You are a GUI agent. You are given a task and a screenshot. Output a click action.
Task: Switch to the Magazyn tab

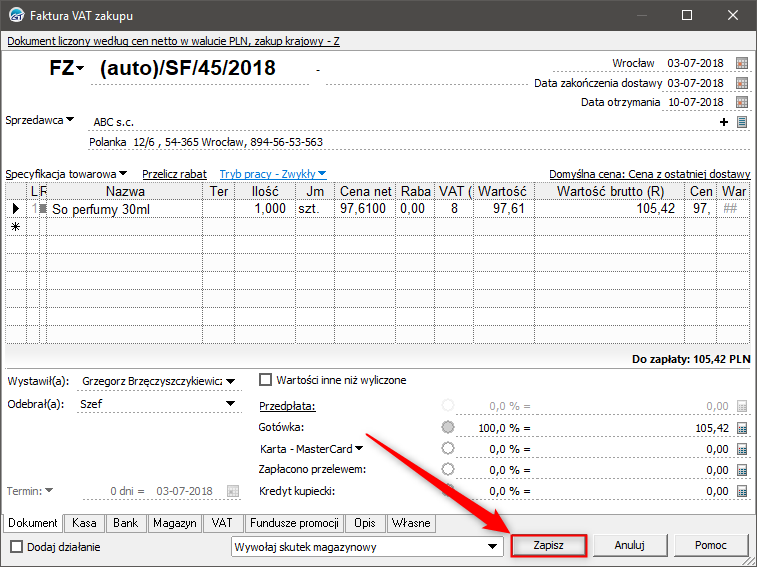(175, 523)
